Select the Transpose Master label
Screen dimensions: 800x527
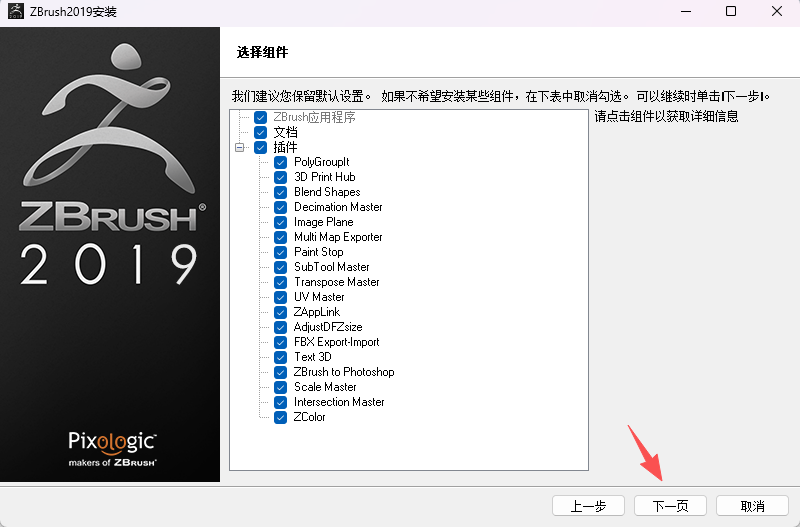pyautogui.click(x=337, y=282)
